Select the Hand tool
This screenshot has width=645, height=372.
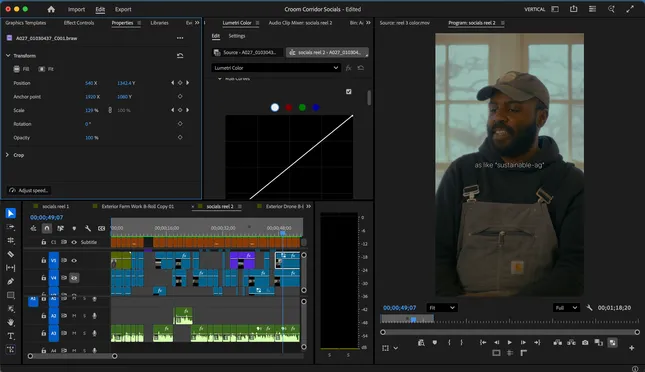11,322
